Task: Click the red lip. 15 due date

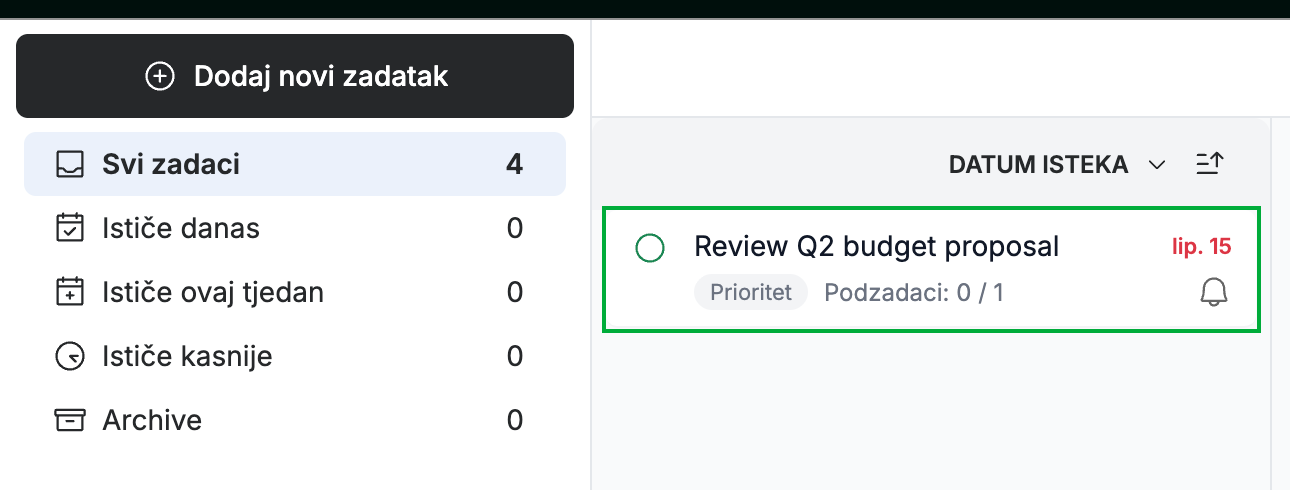Action: 1201,246
